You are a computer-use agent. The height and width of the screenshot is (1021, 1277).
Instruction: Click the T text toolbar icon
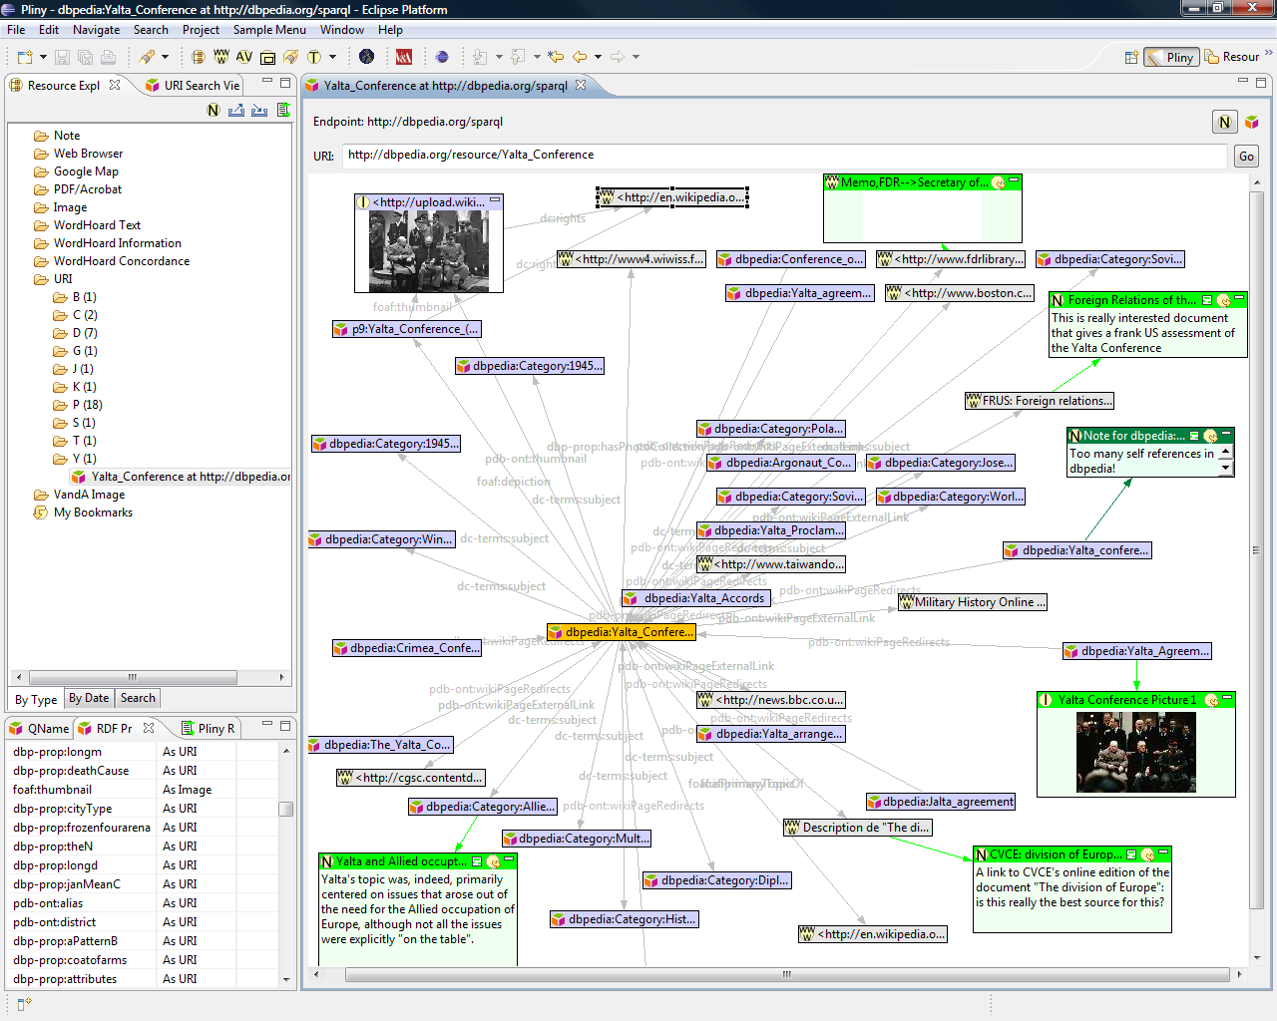[x=314, y=57]
